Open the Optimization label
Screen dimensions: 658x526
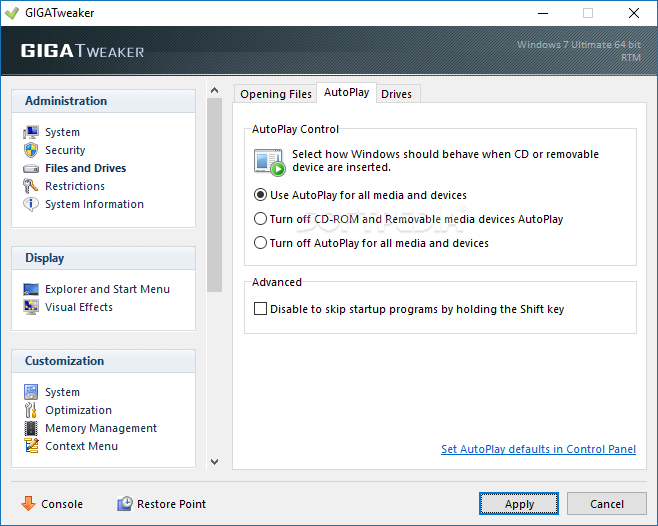click(x=78, y=410)
